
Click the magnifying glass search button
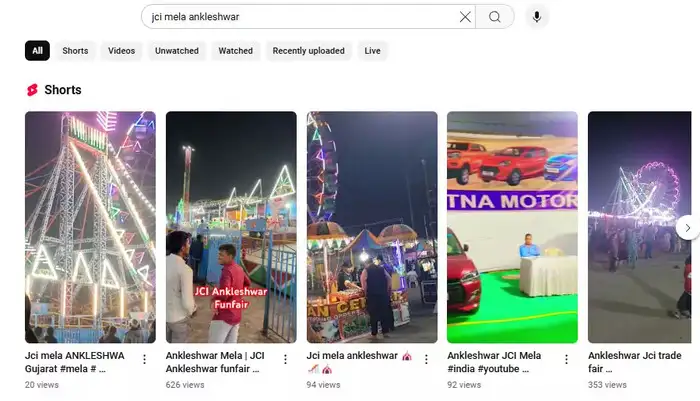coord(495,17)
